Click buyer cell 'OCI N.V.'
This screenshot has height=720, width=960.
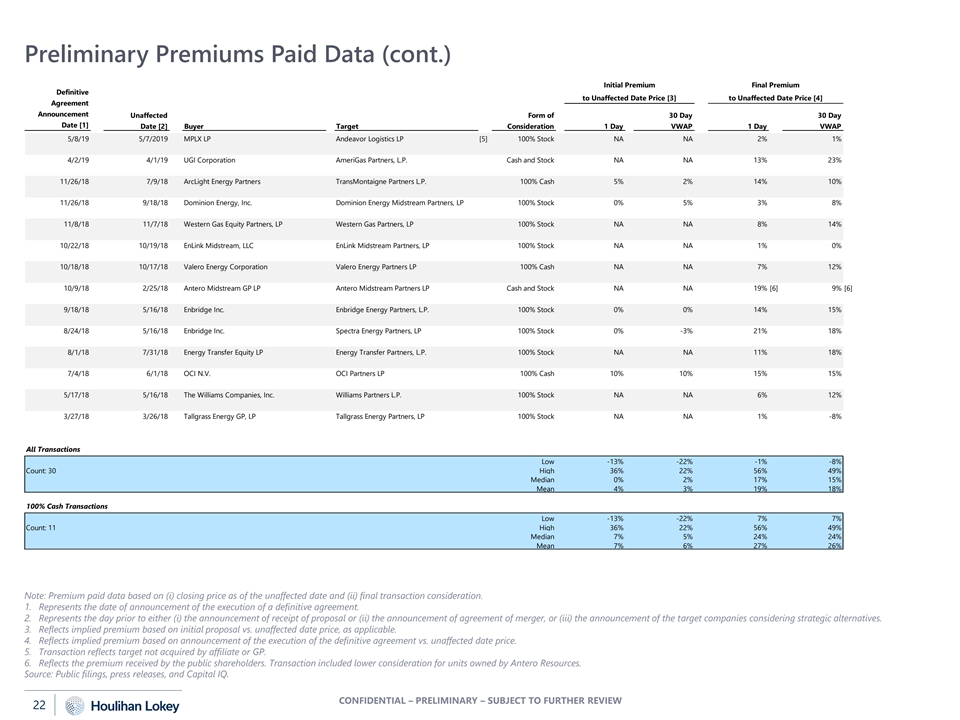click(197, 373)
